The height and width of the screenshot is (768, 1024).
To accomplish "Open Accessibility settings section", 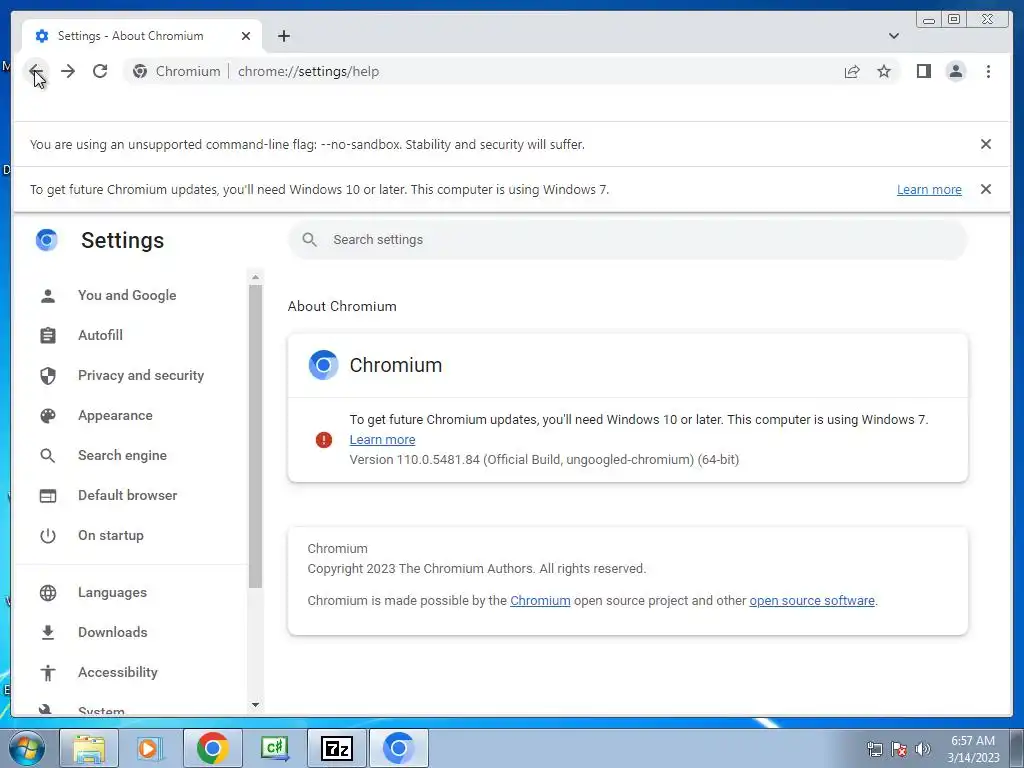I will click(x=118, y=673).
